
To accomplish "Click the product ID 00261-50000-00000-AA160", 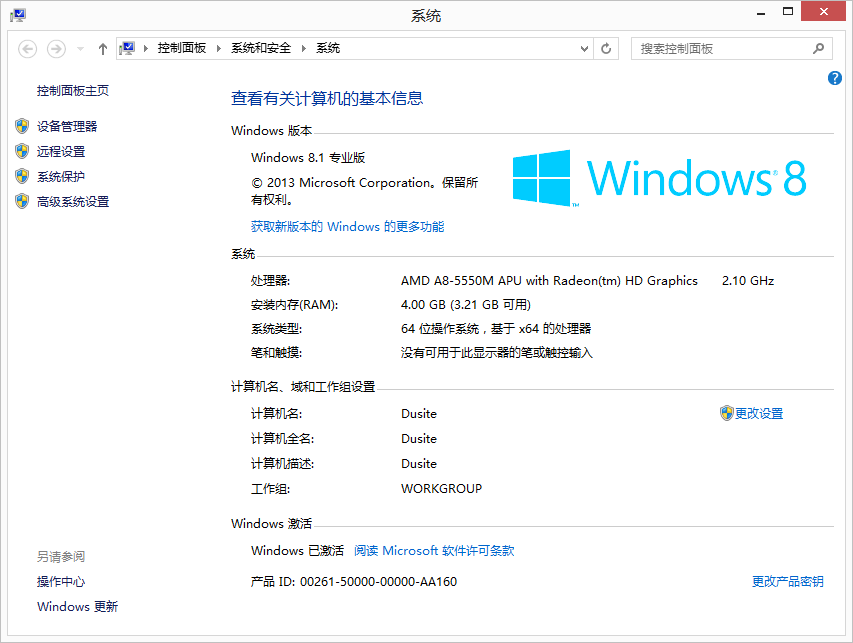I will (x=379, y=582).
